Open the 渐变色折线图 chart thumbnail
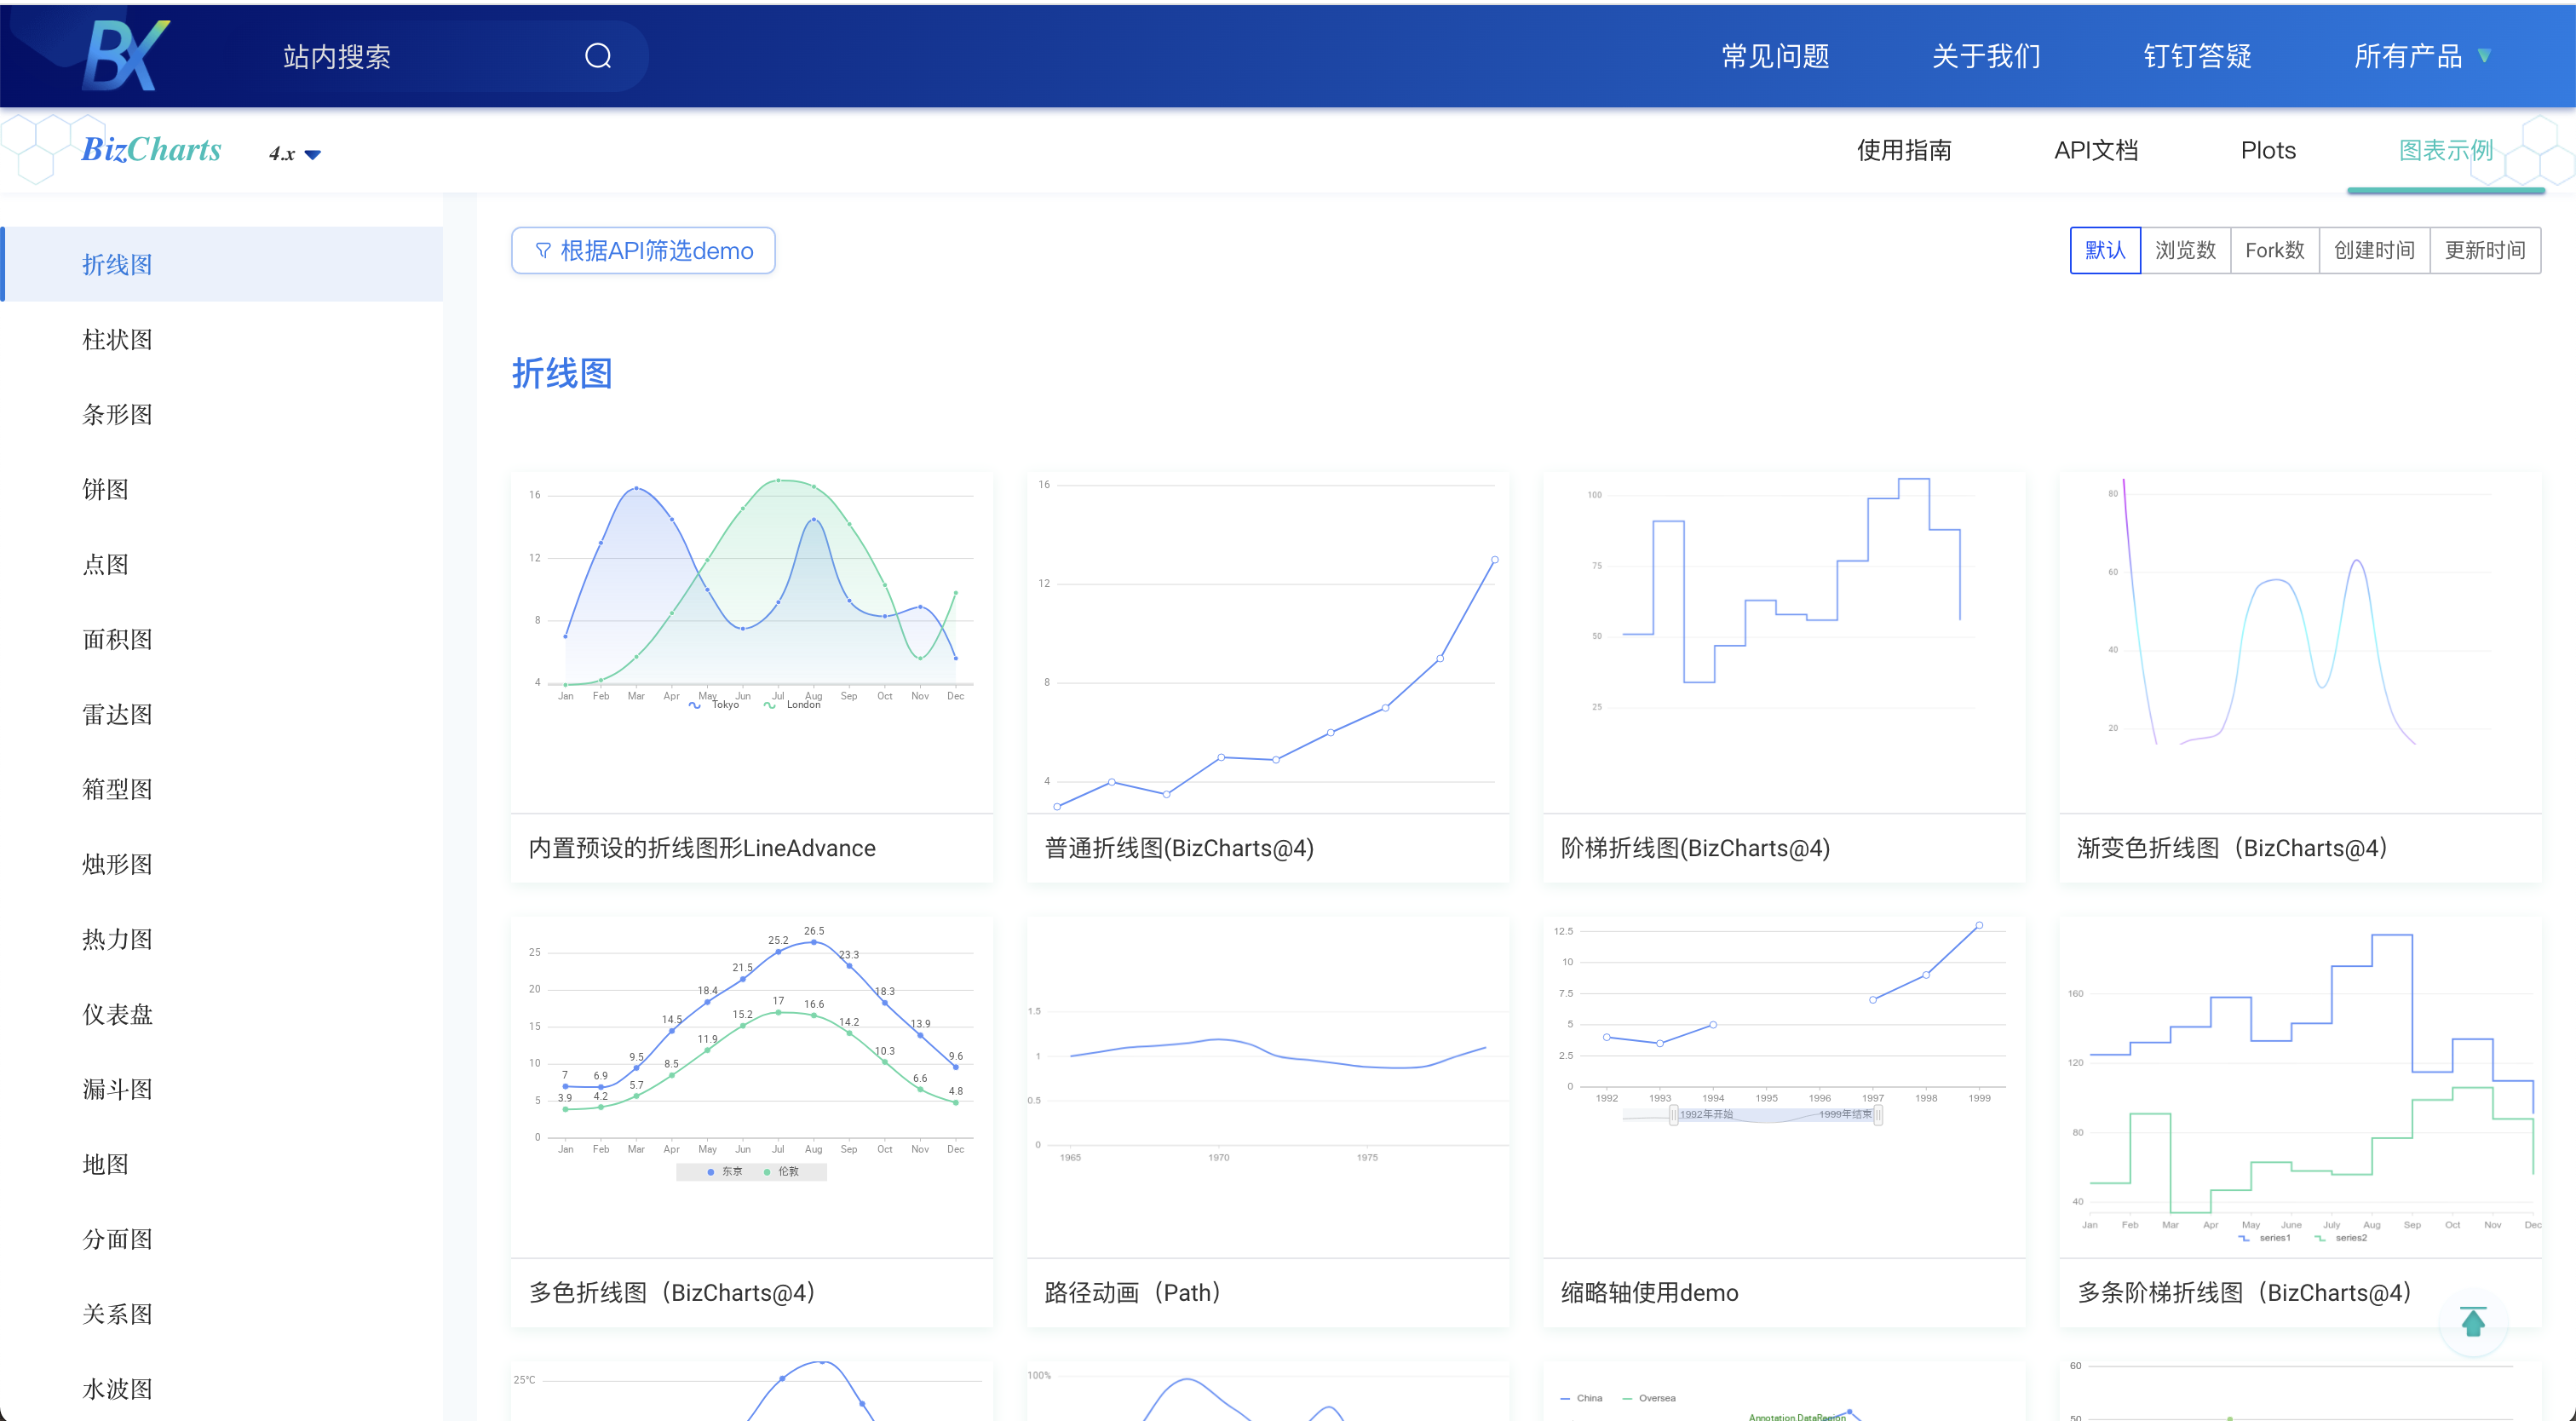Image resolution: width=2576 pixels, height=1421 pixels. [x=2300, y=642]
